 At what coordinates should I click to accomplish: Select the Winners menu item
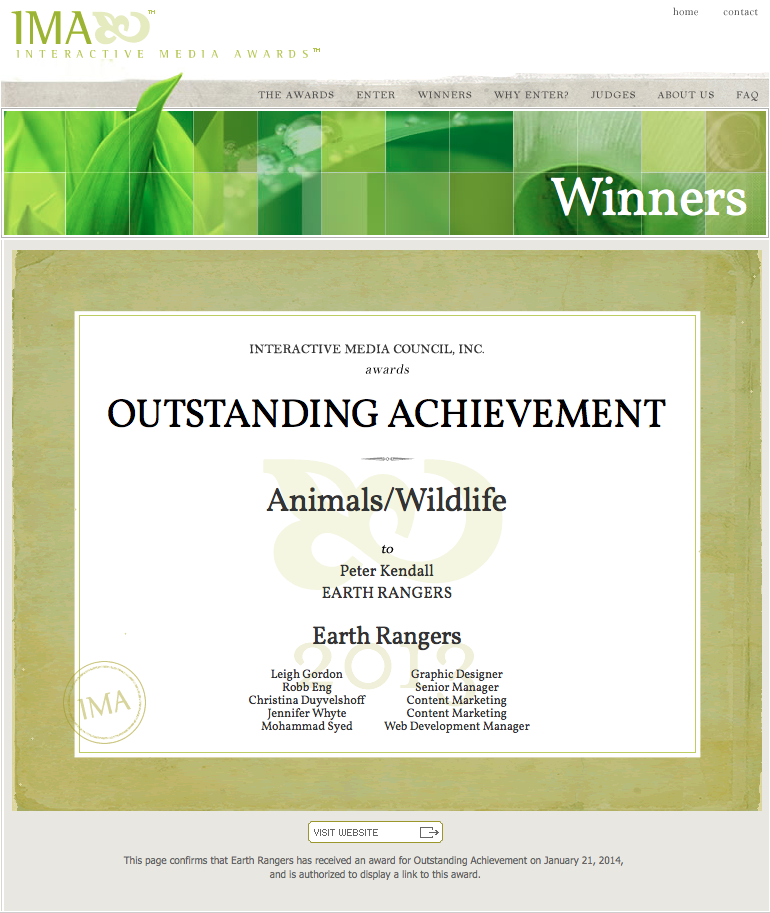(444, 95)
